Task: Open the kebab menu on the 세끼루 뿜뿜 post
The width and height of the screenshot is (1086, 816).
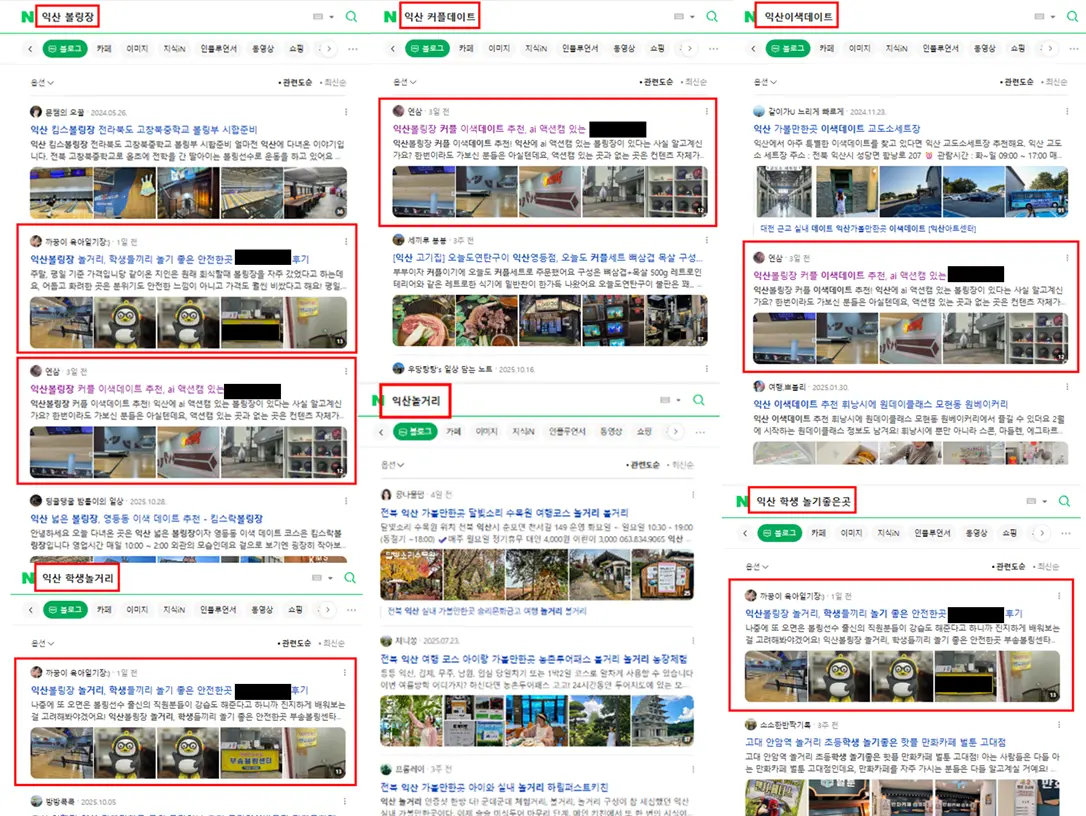Action: [x=706, y=240]
